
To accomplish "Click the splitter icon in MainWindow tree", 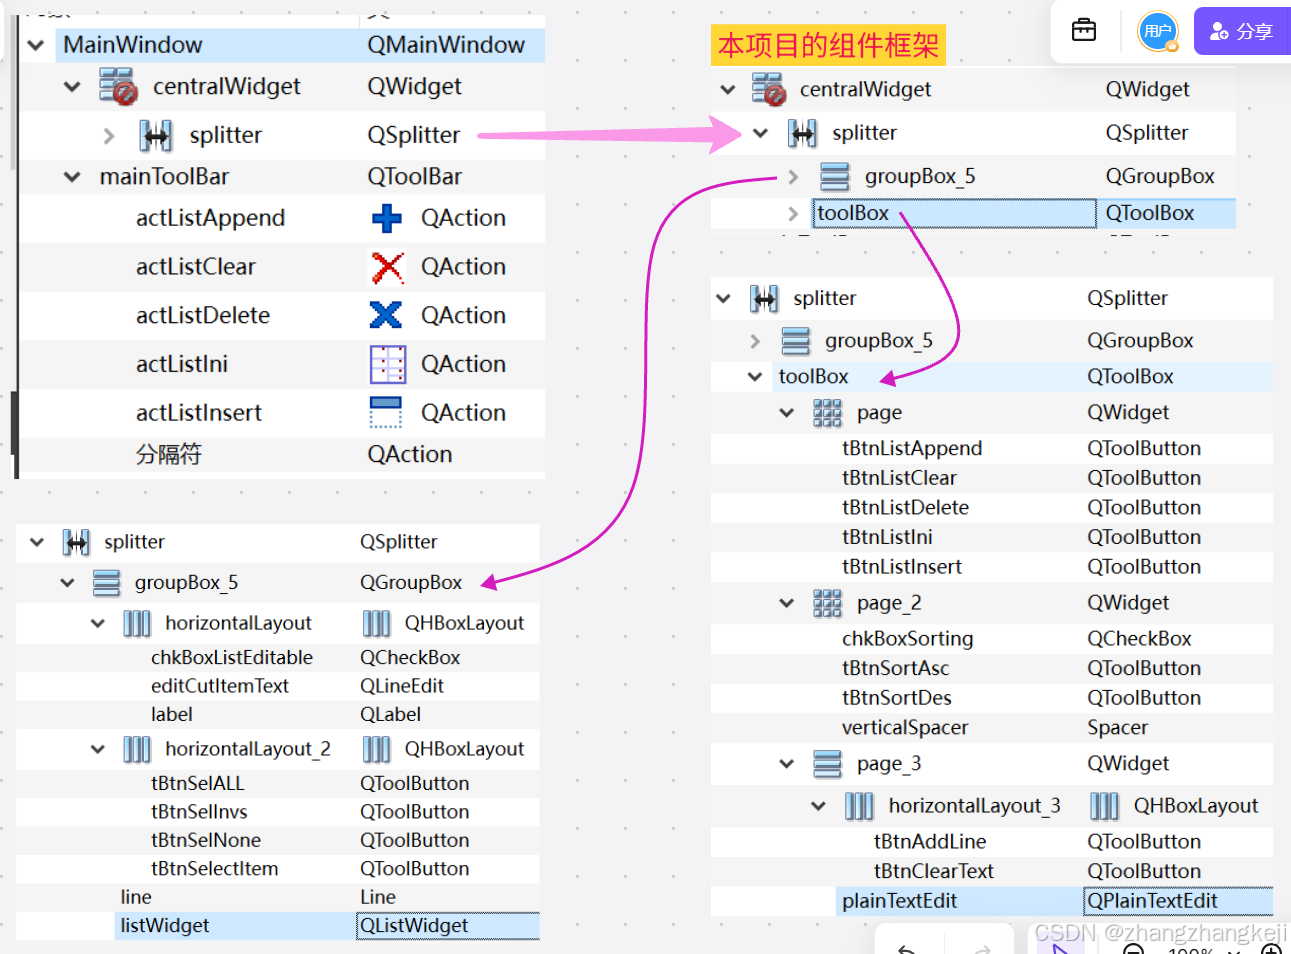I will [x=156, y=135].
